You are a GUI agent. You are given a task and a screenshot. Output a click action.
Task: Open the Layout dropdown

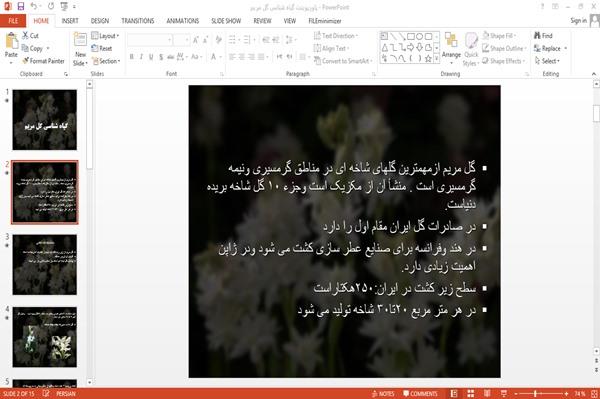pos(105,36)
